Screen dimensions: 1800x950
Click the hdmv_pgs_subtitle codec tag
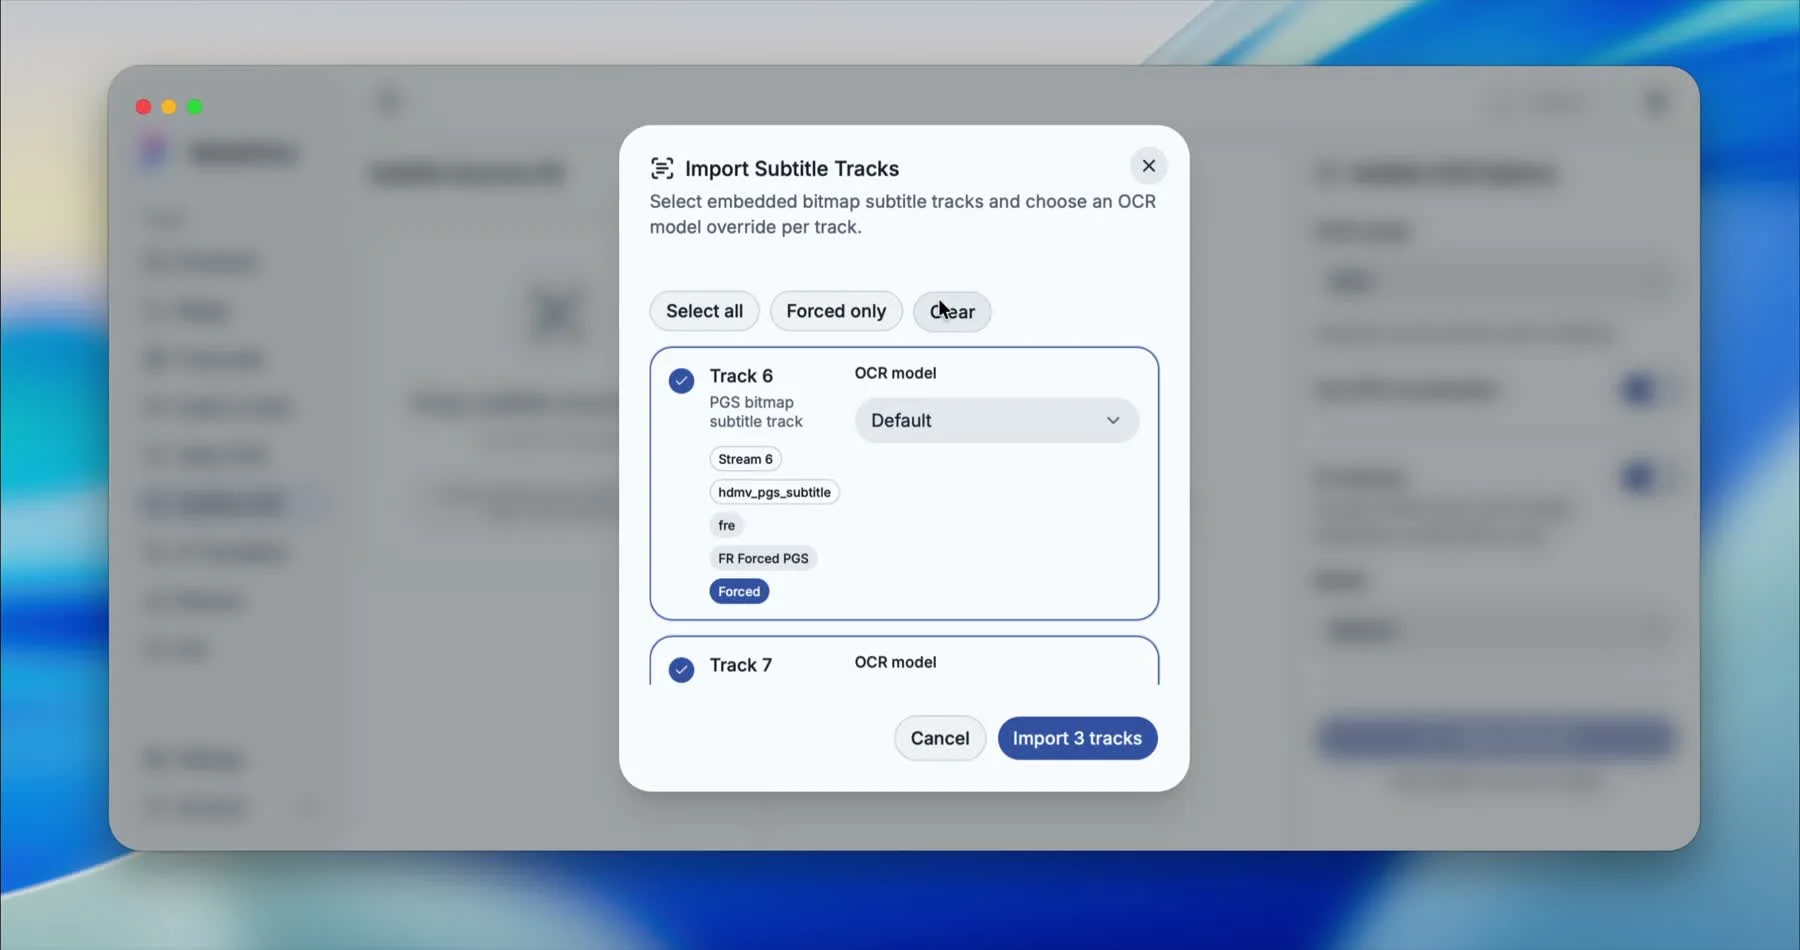(774, 492)
